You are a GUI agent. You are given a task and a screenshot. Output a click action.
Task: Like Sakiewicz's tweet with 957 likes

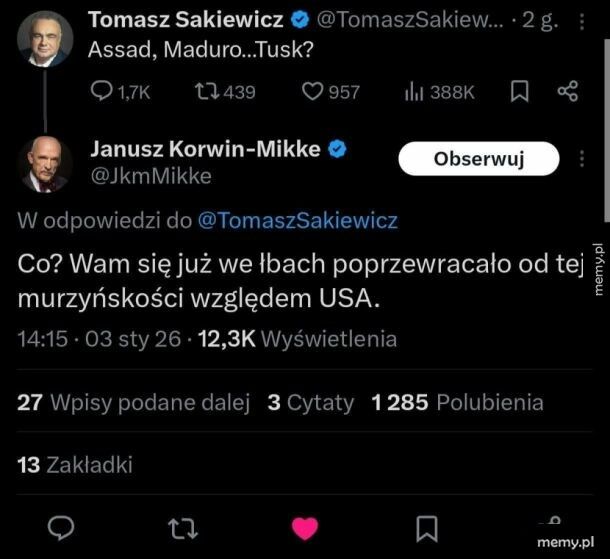click(313, 92)
